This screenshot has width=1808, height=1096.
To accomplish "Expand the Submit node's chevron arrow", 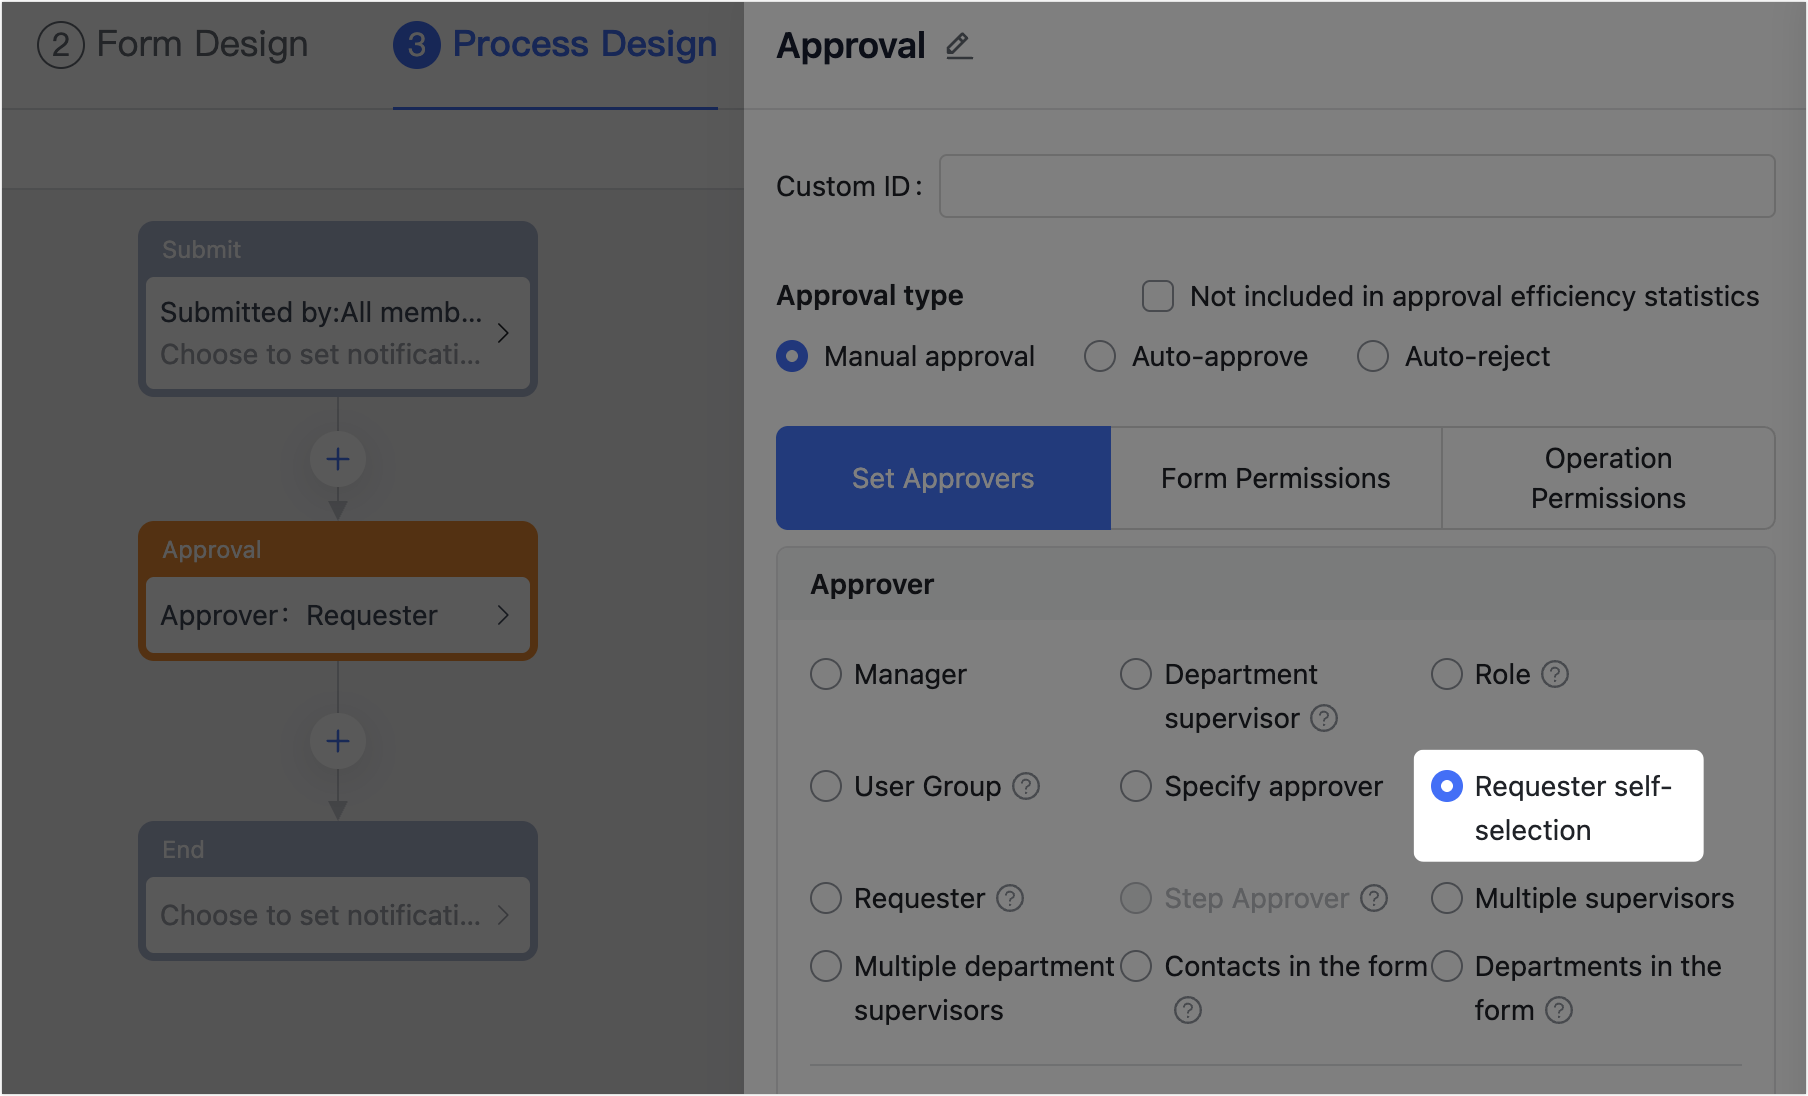I will [x=503, y=333].
